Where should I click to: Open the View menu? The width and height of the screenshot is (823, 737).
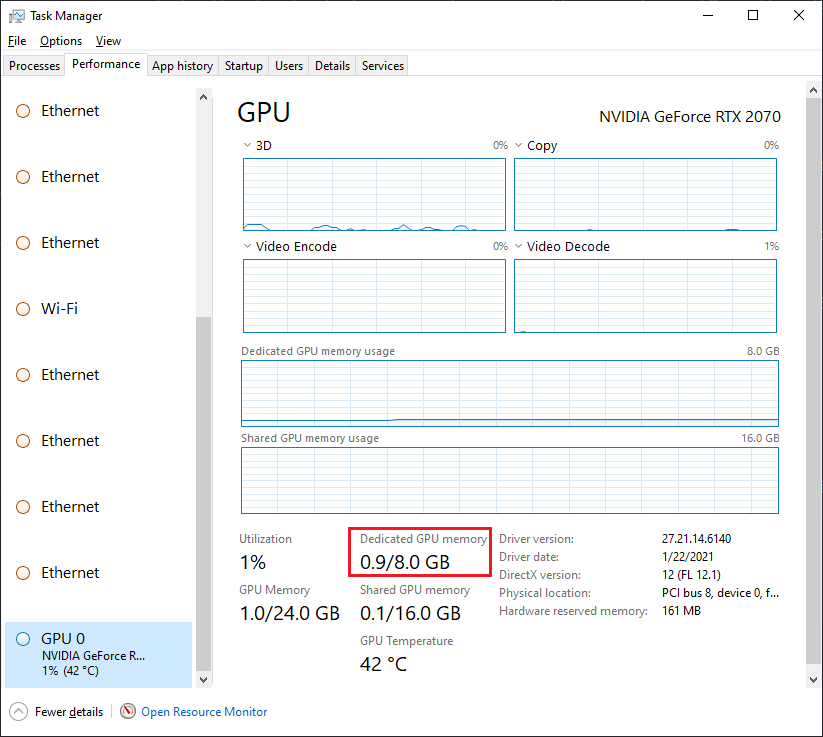pos(108,41)
